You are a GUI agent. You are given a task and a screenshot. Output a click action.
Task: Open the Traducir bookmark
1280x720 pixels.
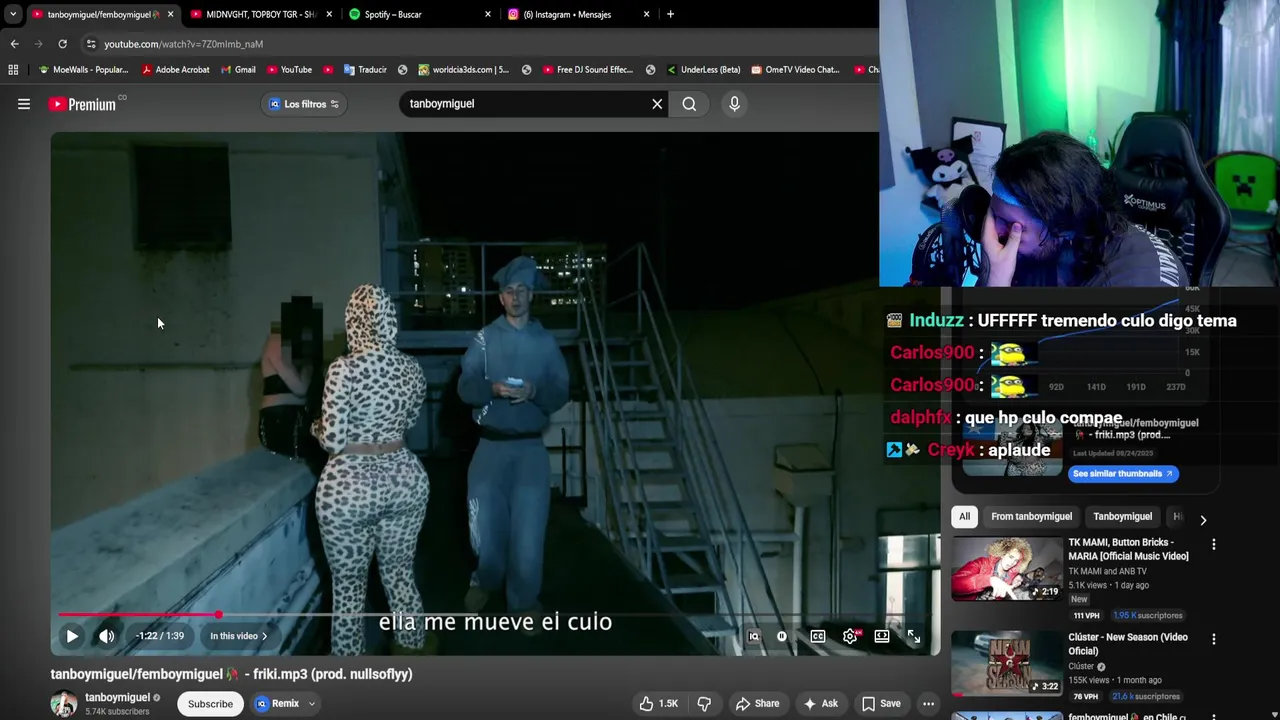pyautogui.click(x=365, y=70)
